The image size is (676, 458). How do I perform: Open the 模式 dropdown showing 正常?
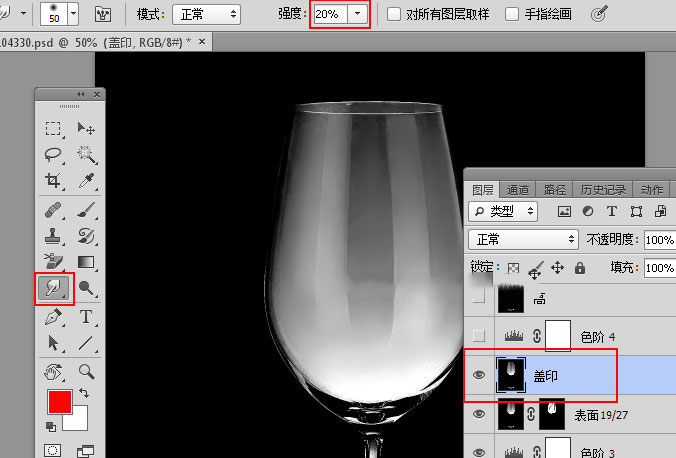tap(206, 14)
